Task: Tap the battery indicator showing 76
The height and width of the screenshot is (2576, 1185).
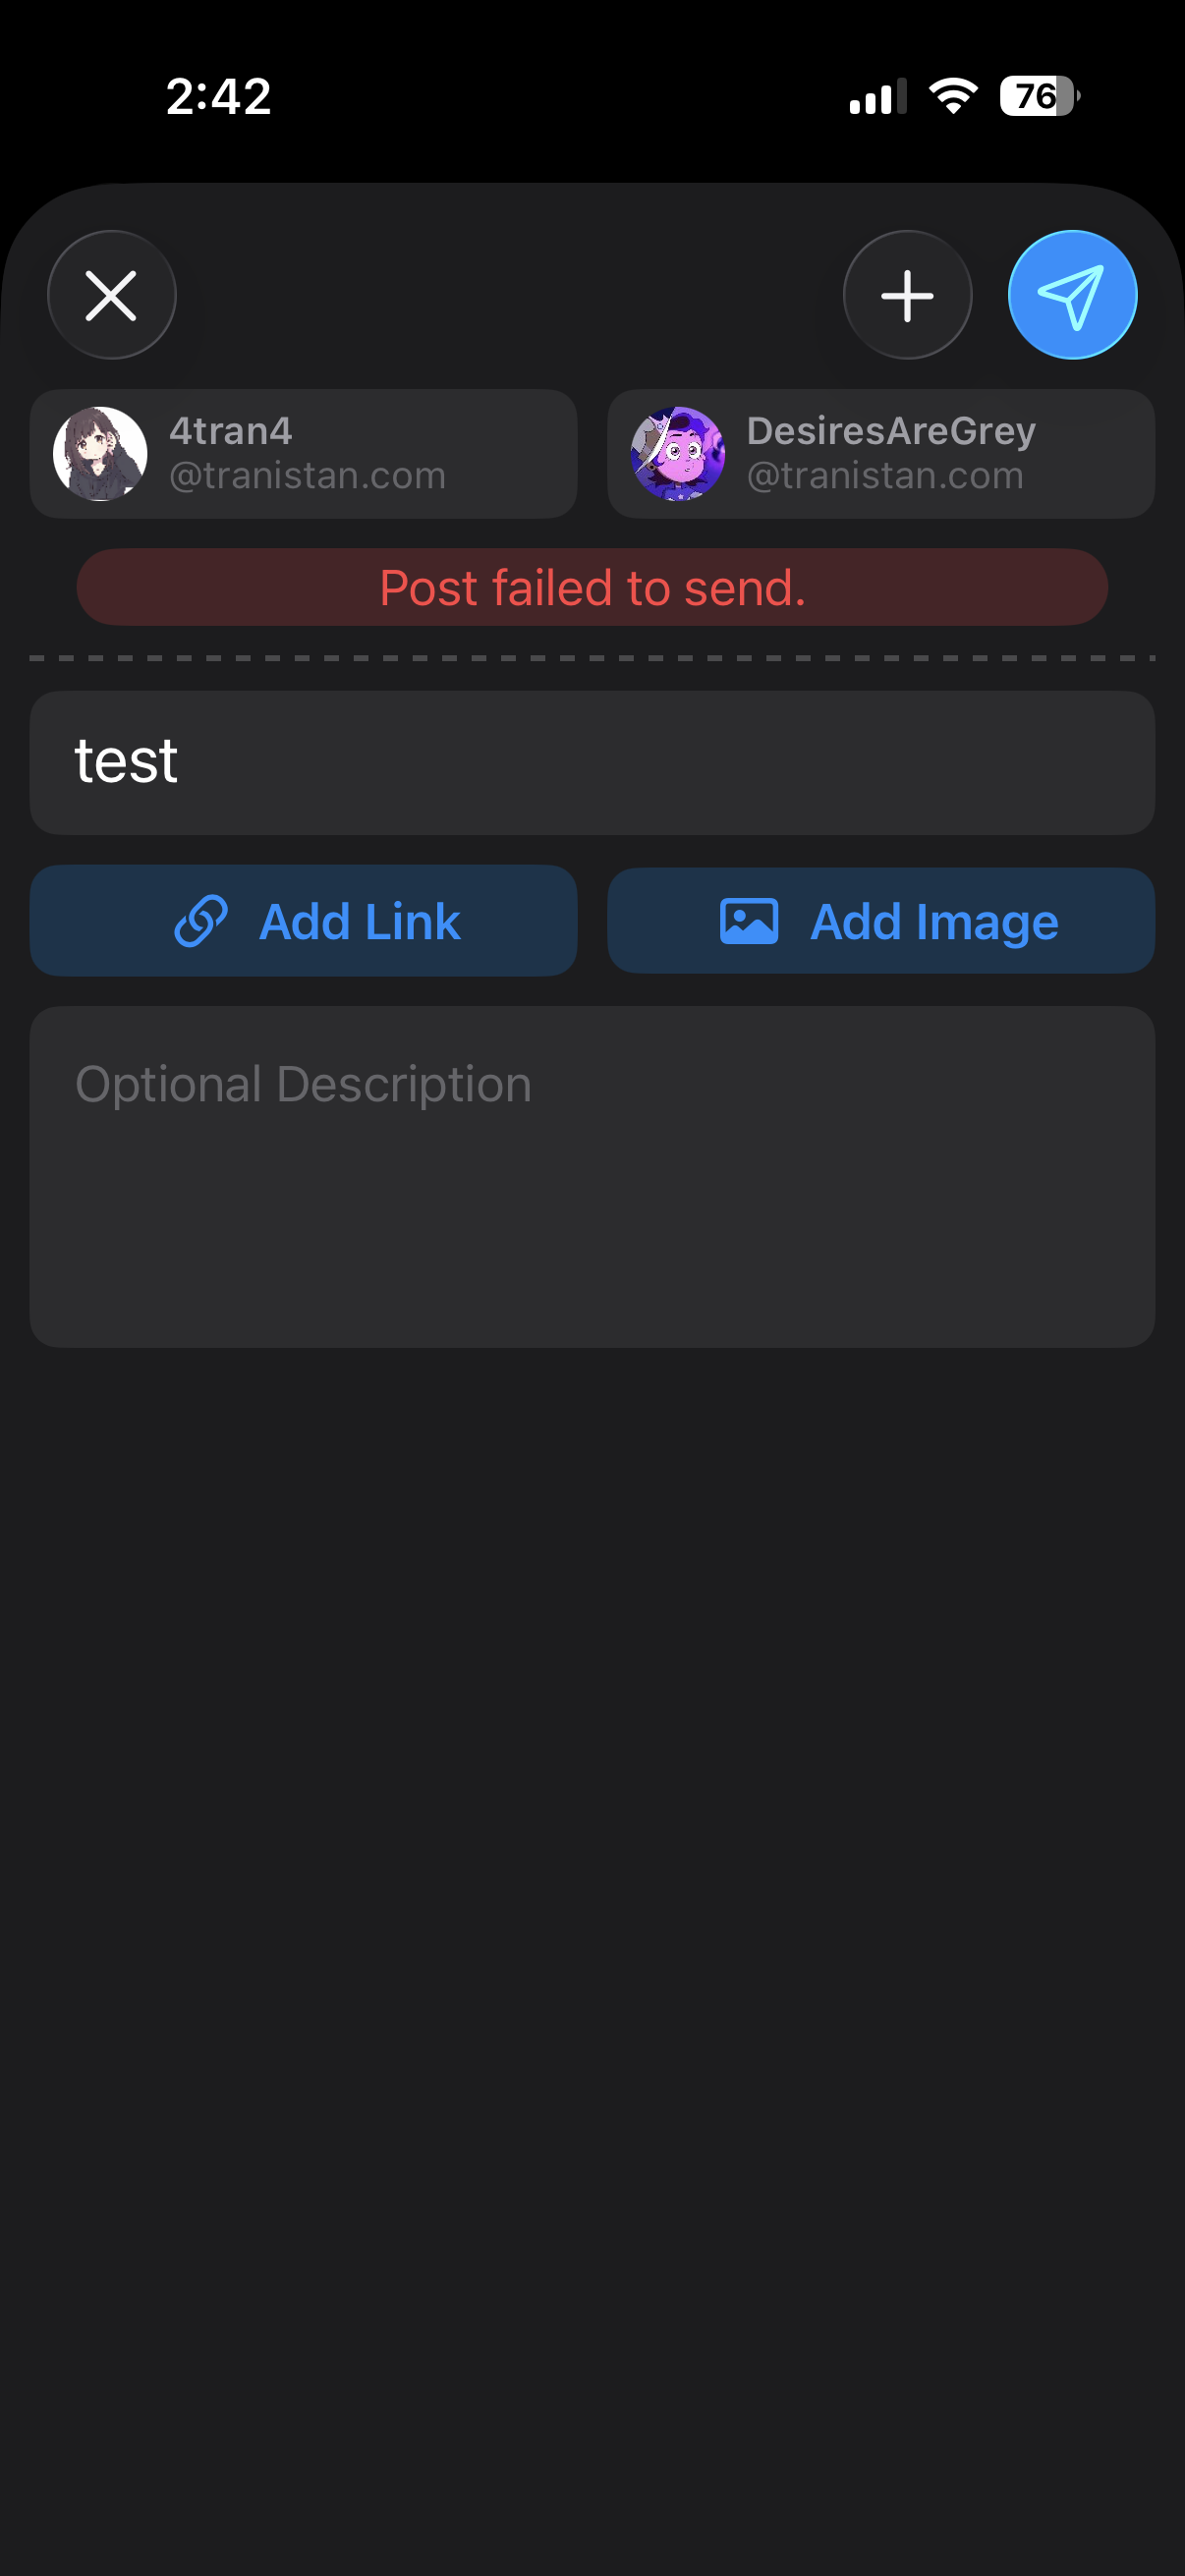Action: (1038, 97)
